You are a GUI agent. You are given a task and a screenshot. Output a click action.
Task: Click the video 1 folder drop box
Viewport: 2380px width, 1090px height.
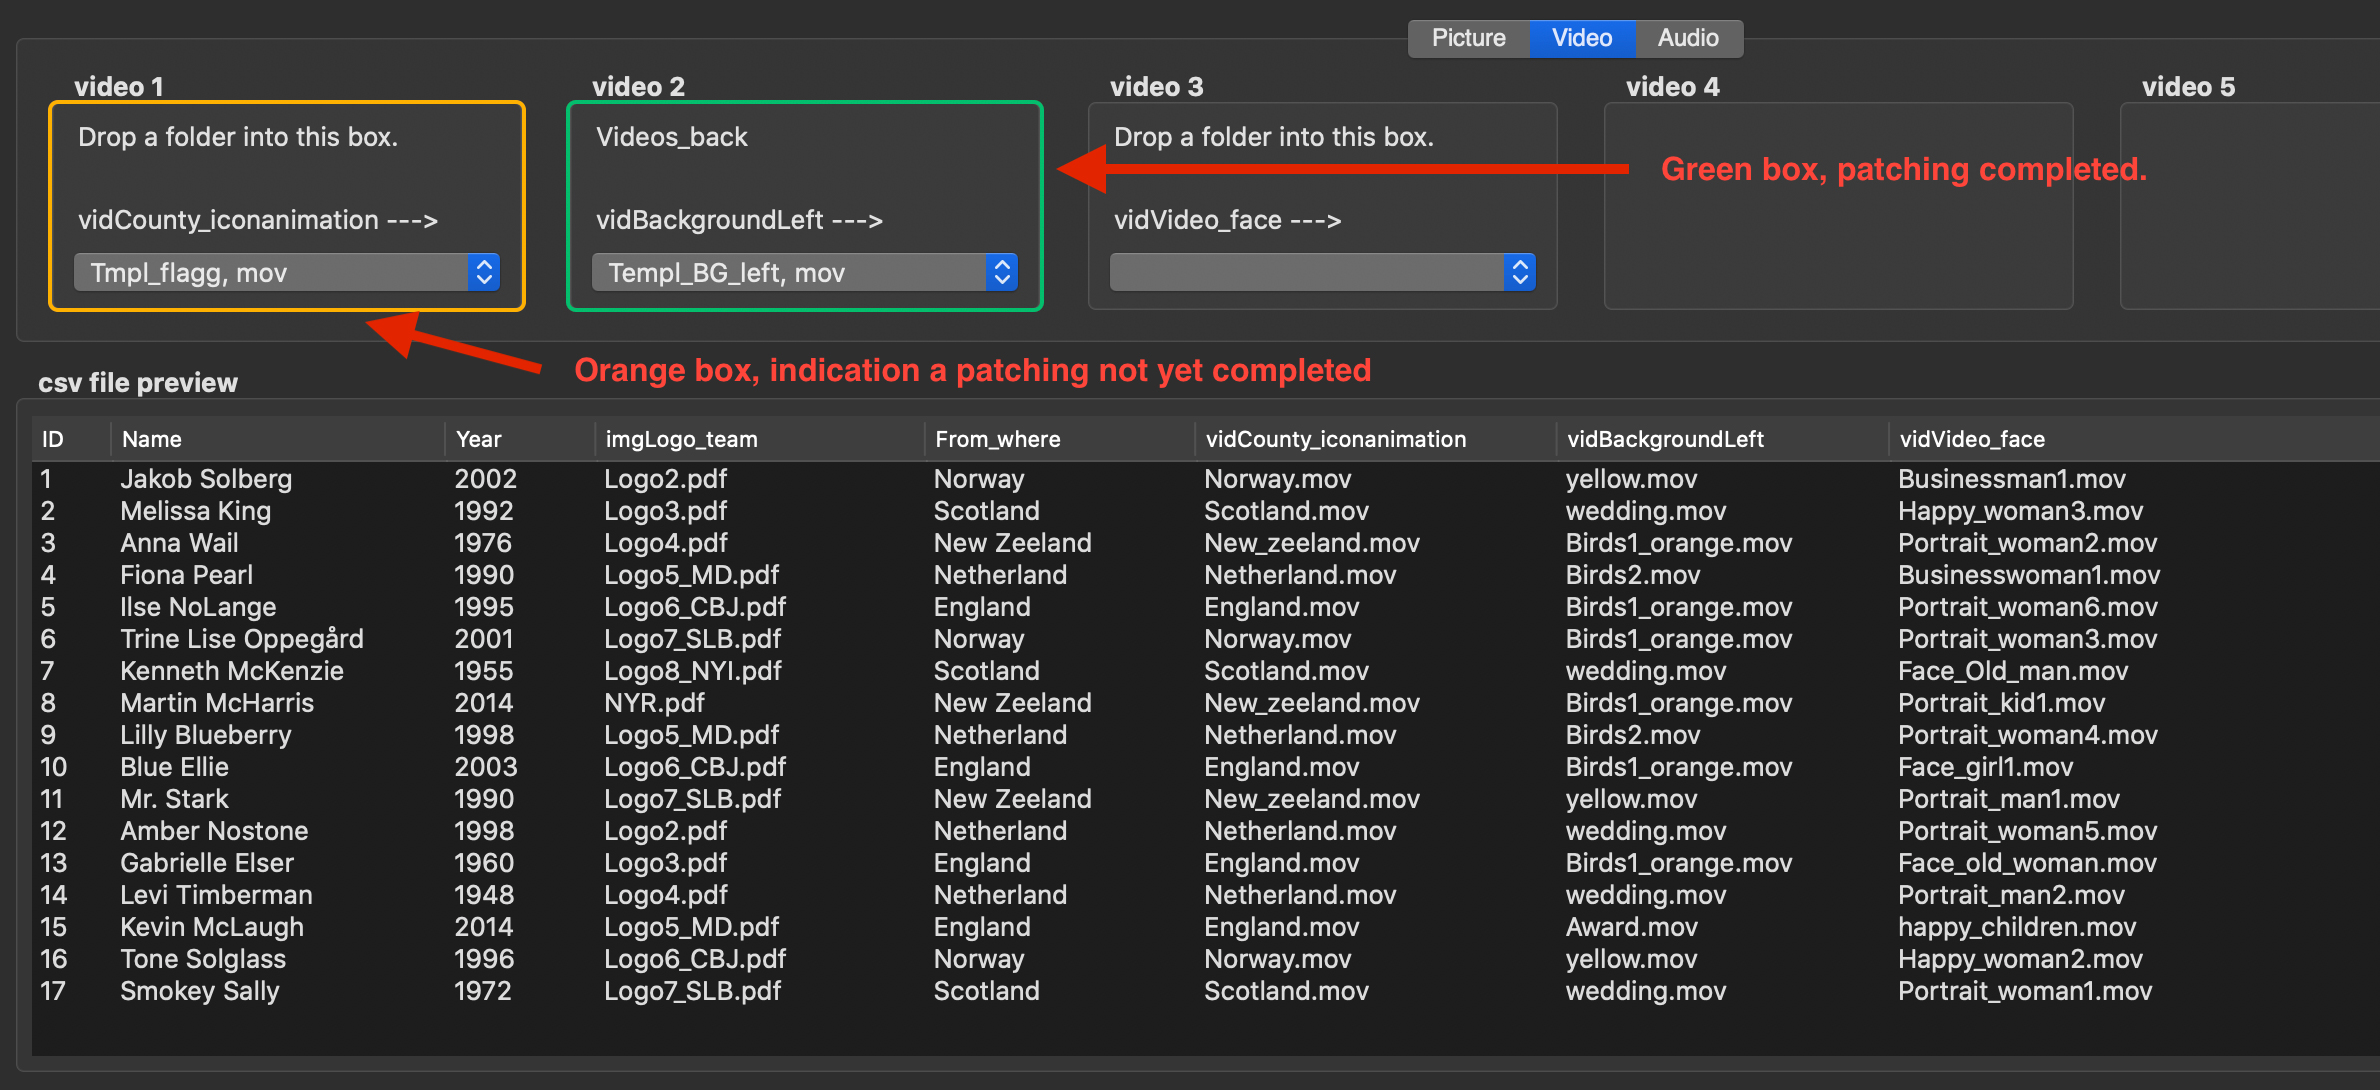[287, 206]
